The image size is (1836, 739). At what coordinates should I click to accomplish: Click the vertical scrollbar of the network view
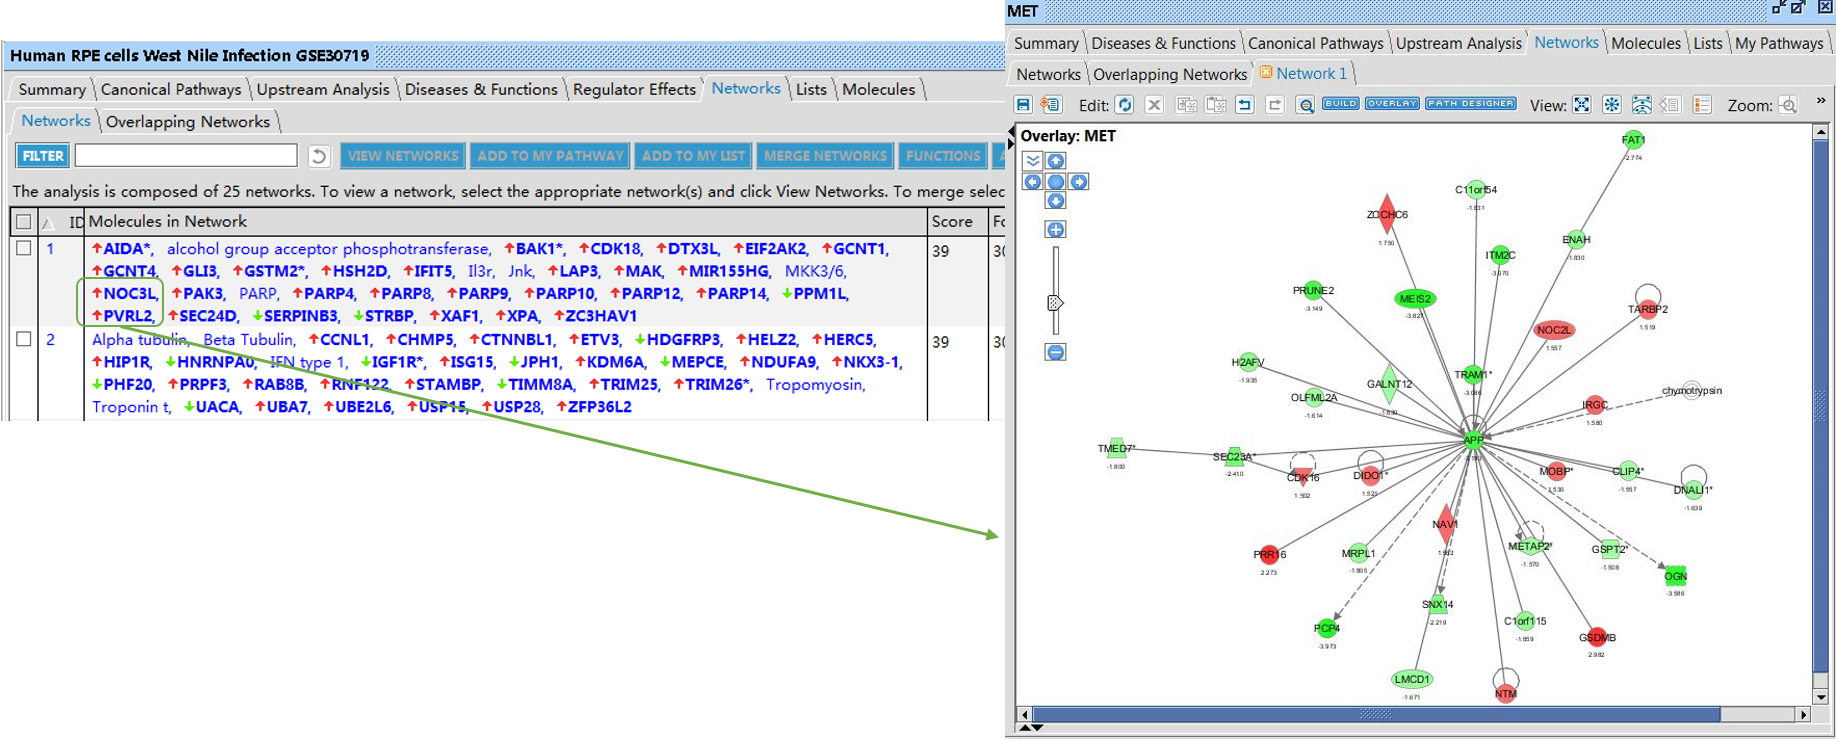(1820, 406)
